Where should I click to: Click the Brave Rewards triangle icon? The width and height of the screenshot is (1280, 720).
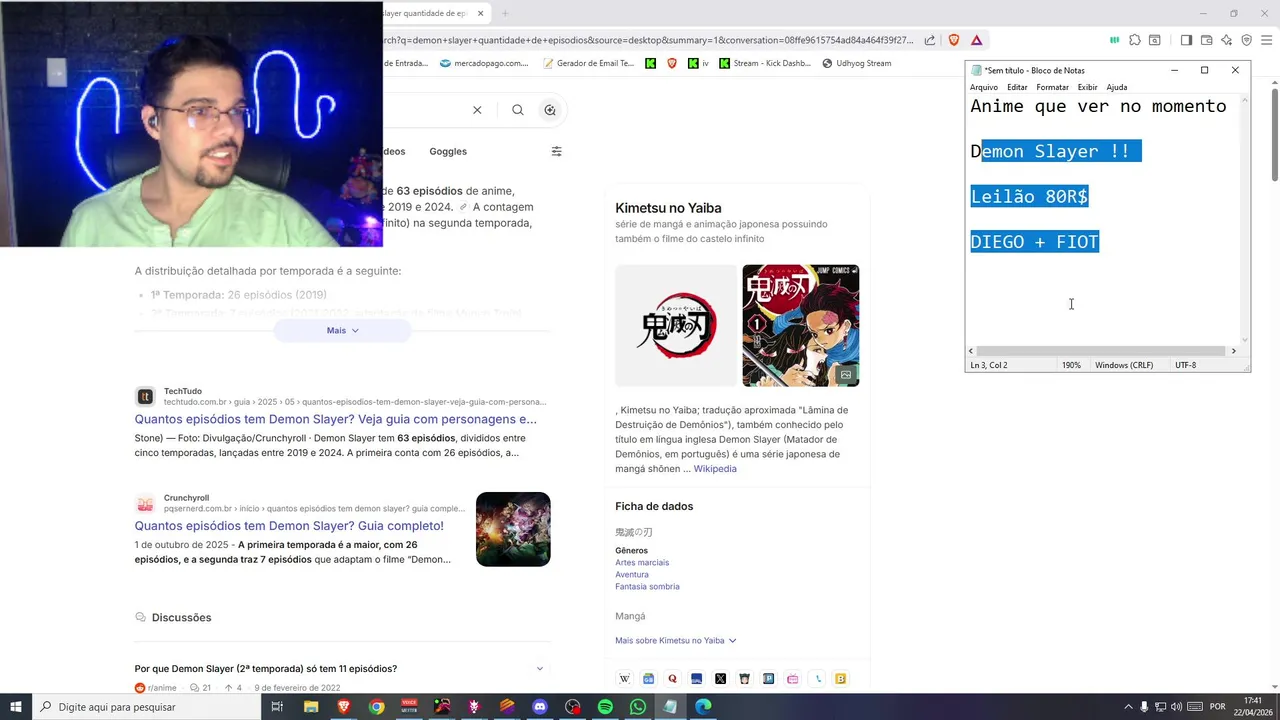click(x=976, y=40)
